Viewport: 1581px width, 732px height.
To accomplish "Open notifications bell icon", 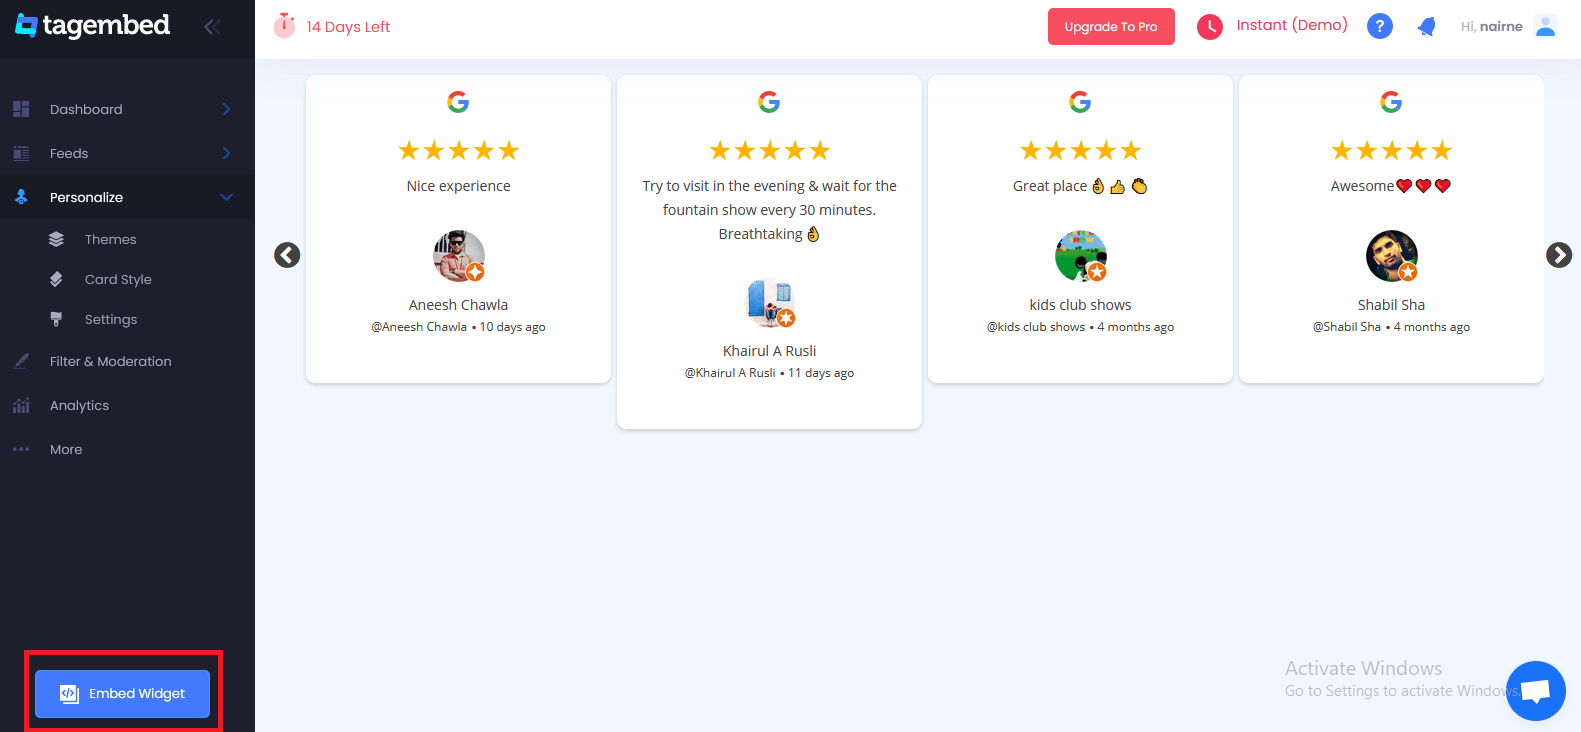I will coord(1427,26).
